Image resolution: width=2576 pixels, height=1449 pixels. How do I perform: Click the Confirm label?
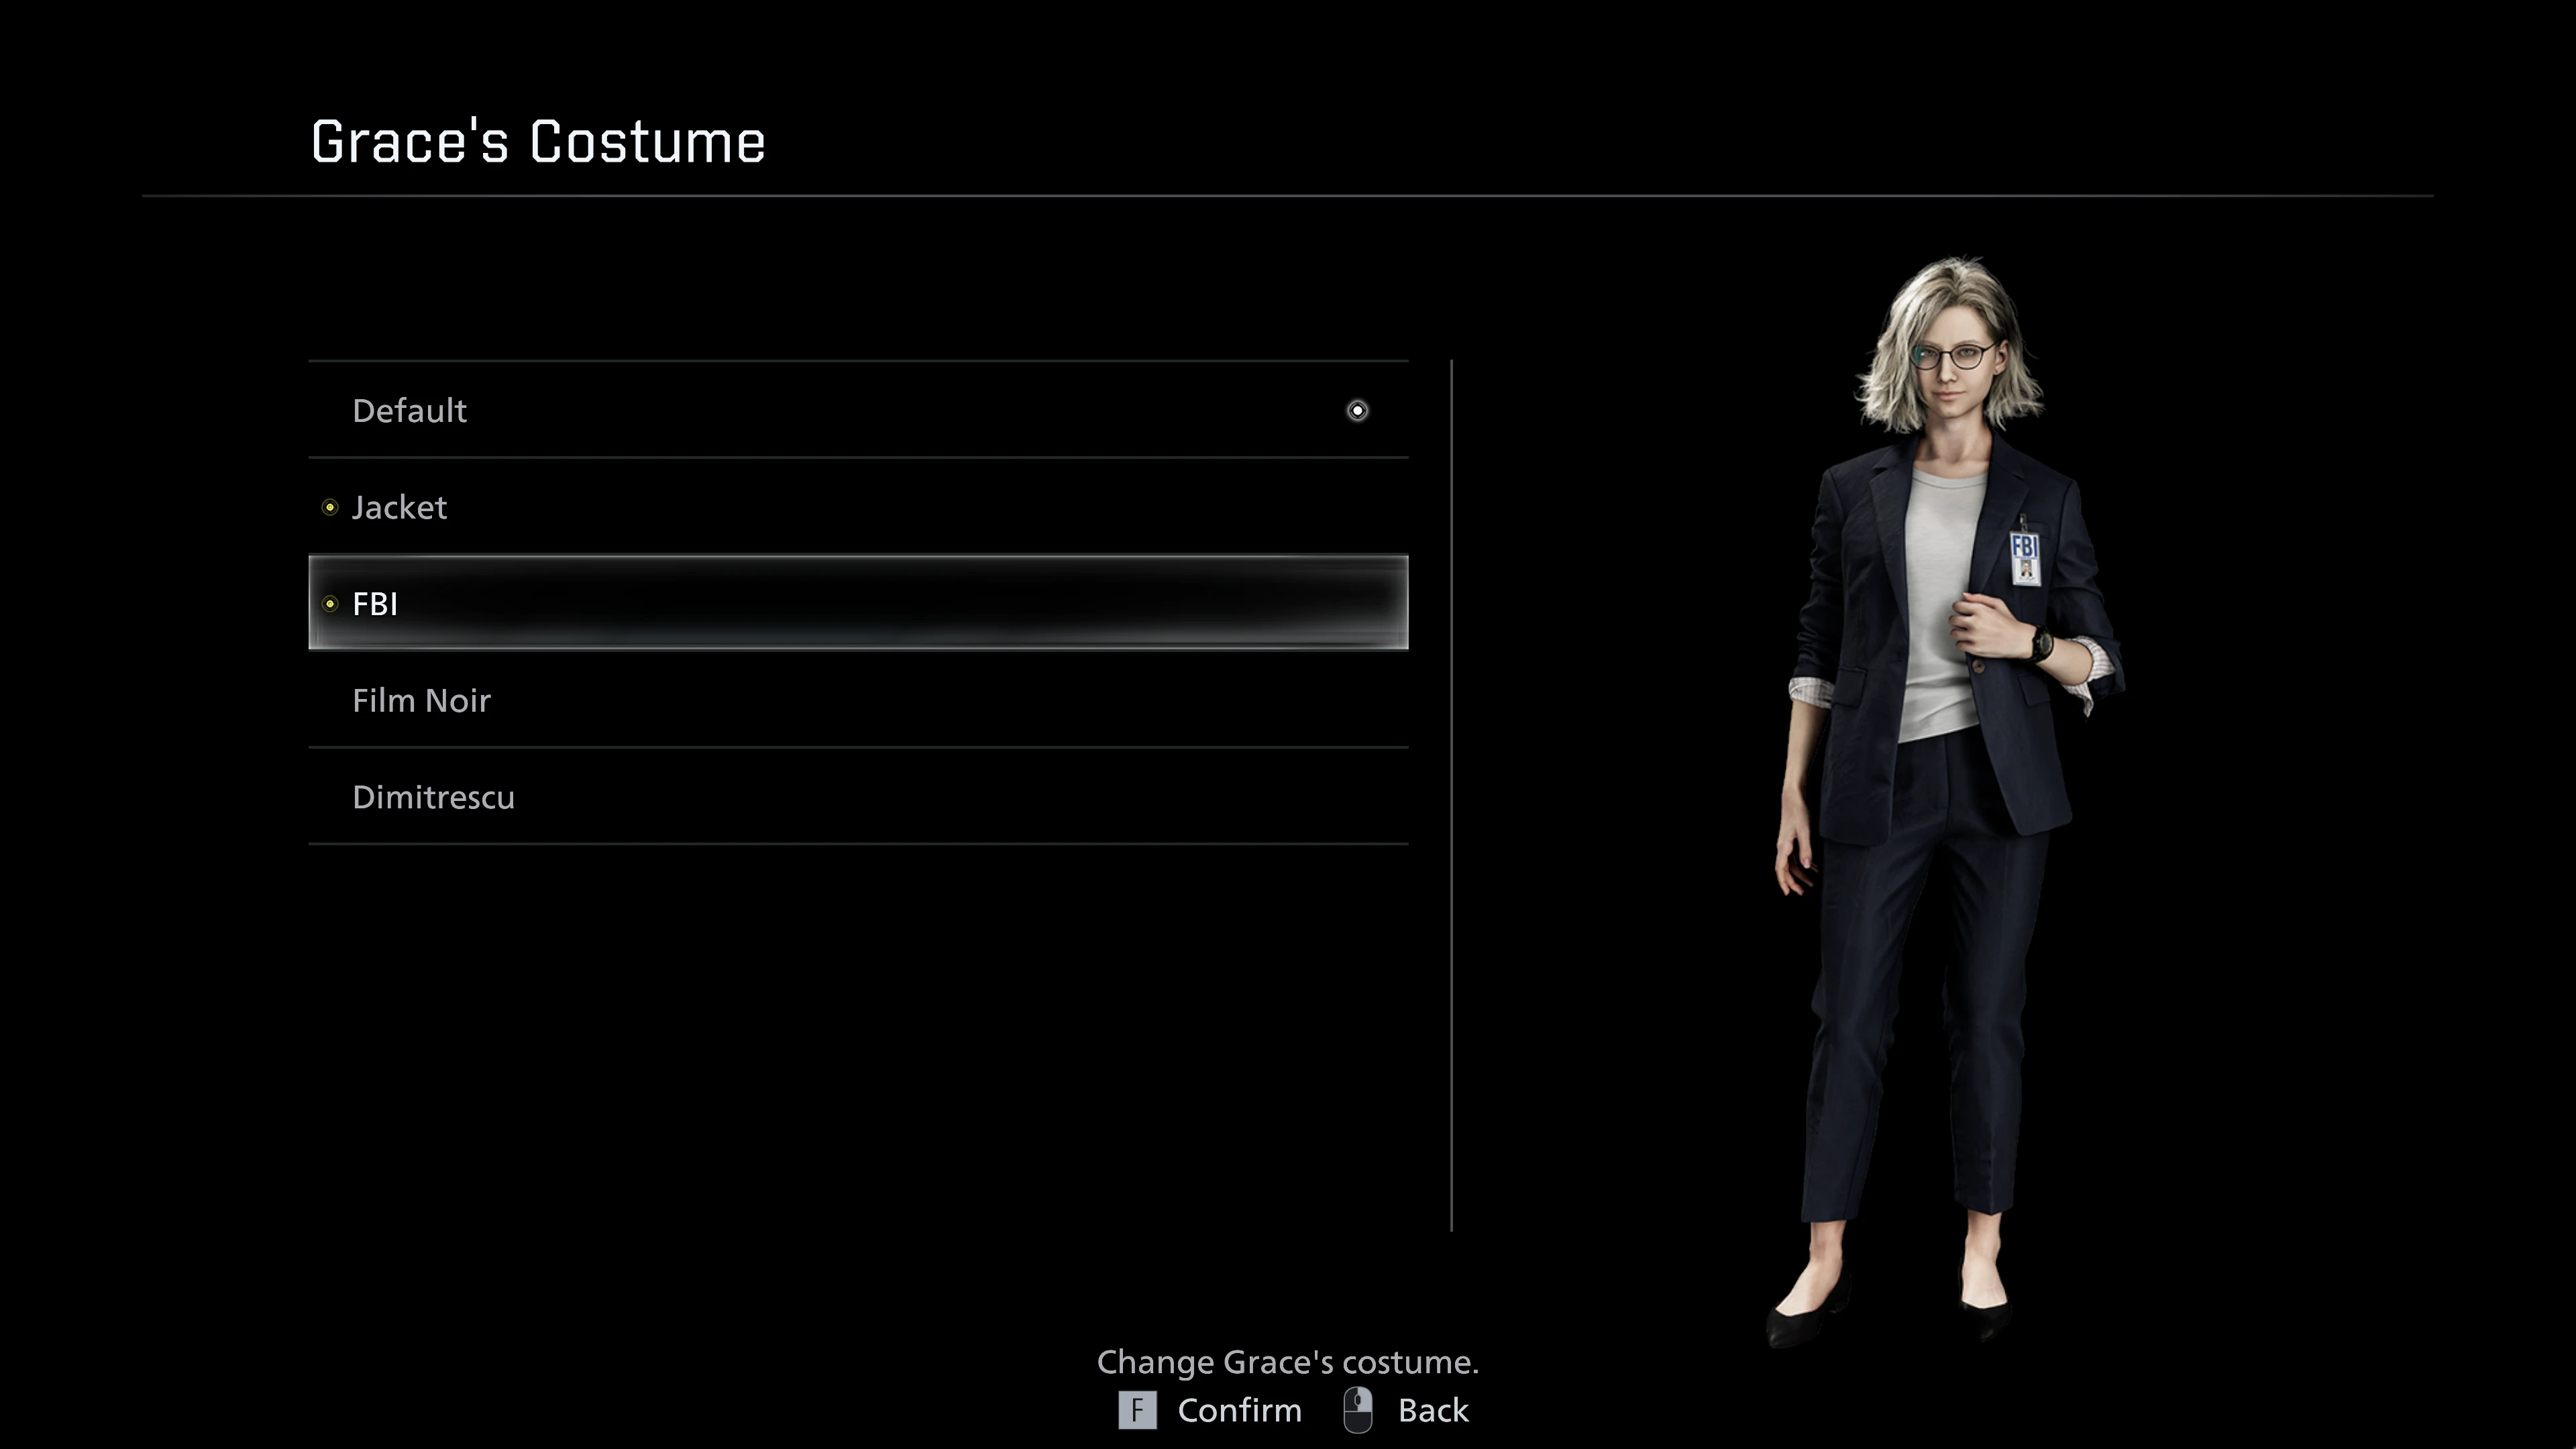pyautogui.click(x=1239, y=1410)
